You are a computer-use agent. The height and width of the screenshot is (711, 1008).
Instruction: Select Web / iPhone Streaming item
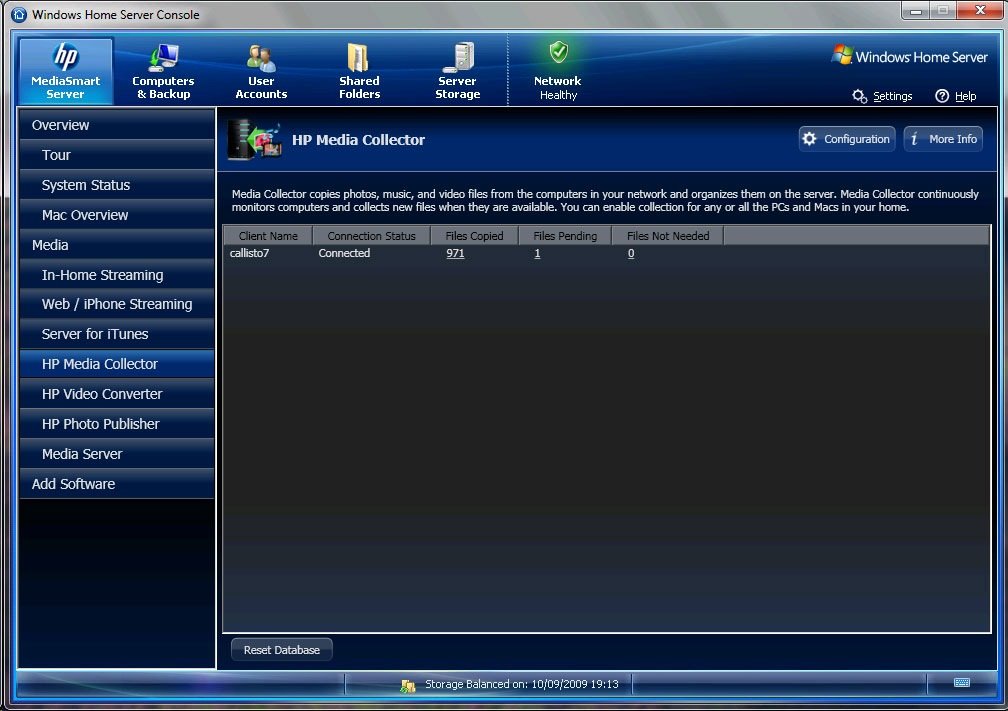click(117, 304)
